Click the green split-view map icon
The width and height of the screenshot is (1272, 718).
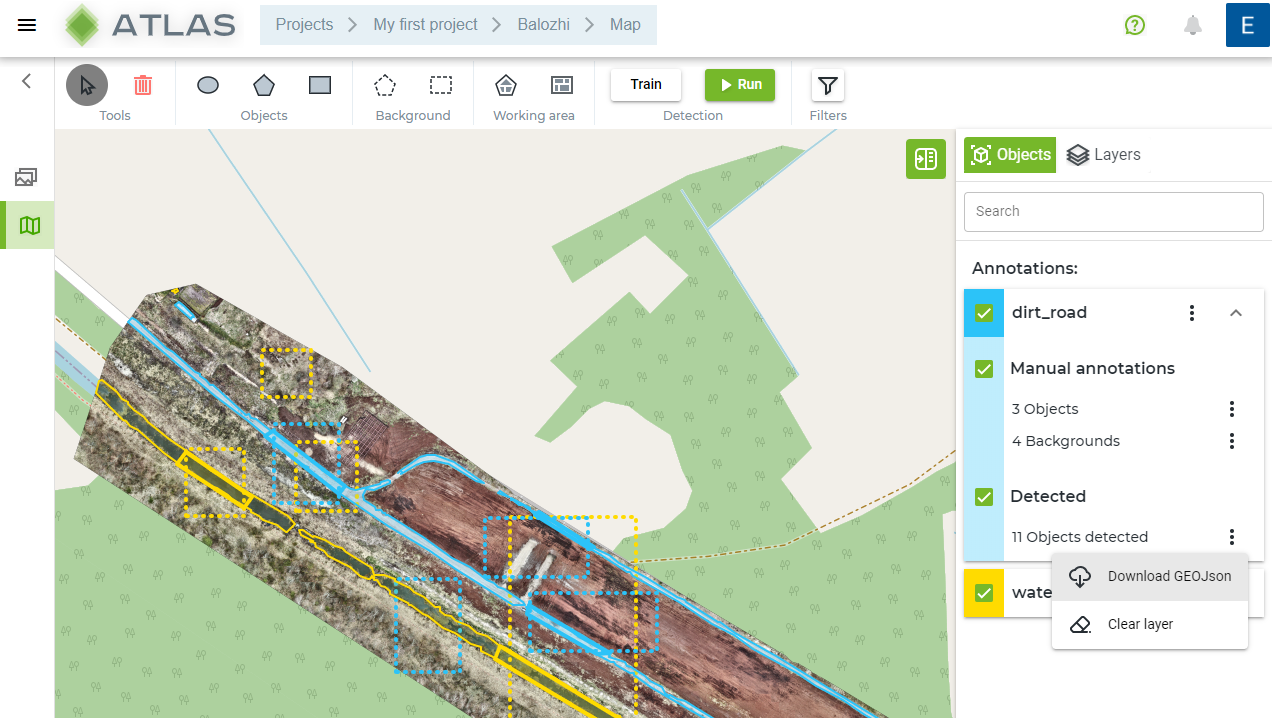[926, 159]
